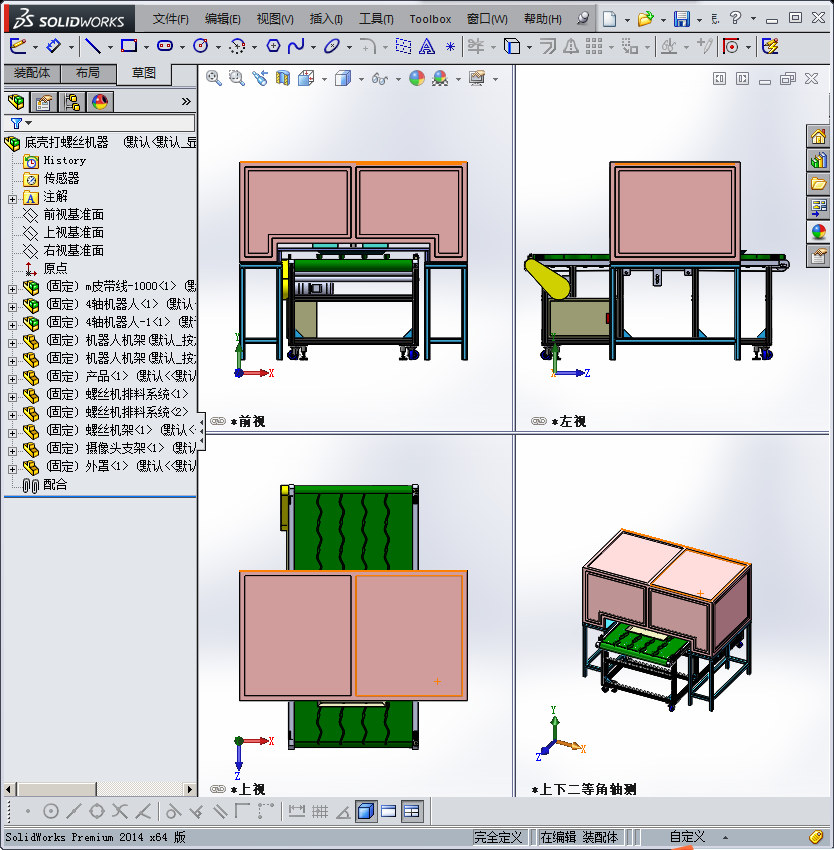The height and width of the screenshot is (850, 834).
Task: Open the Apply Scene icon
Action: [440, 79]
